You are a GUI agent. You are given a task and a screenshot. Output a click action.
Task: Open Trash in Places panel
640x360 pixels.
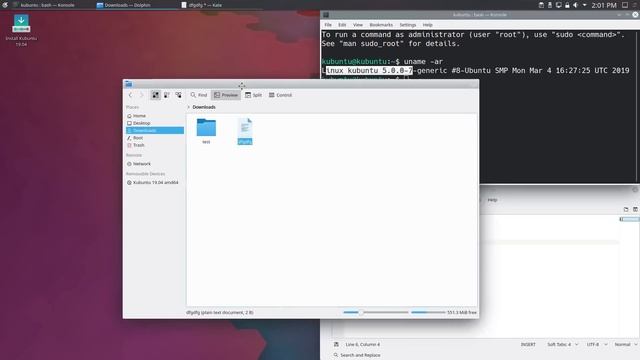(155, 145)
